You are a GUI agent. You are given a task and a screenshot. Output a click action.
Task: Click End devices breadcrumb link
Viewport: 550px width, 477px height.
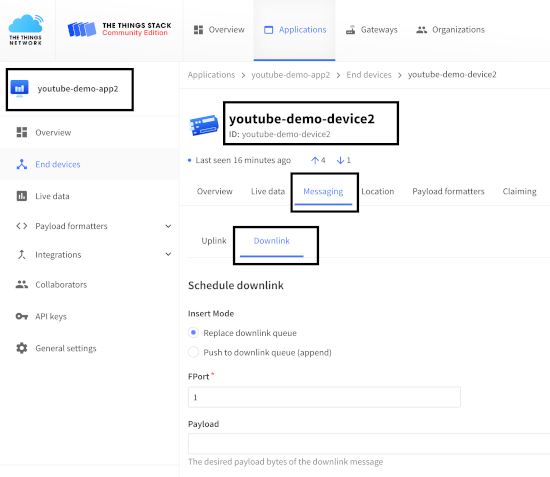coord(369,75)
